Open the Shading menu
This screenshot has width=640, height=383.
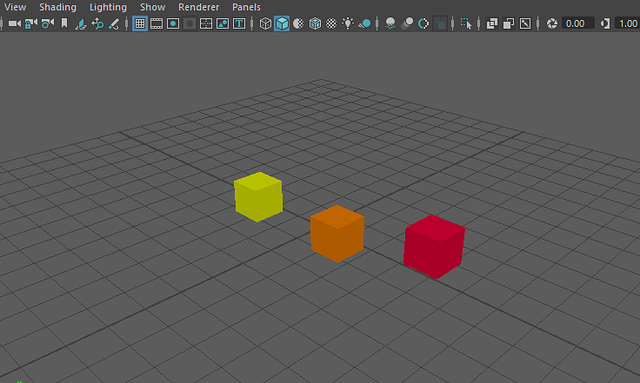click(58, 7)
